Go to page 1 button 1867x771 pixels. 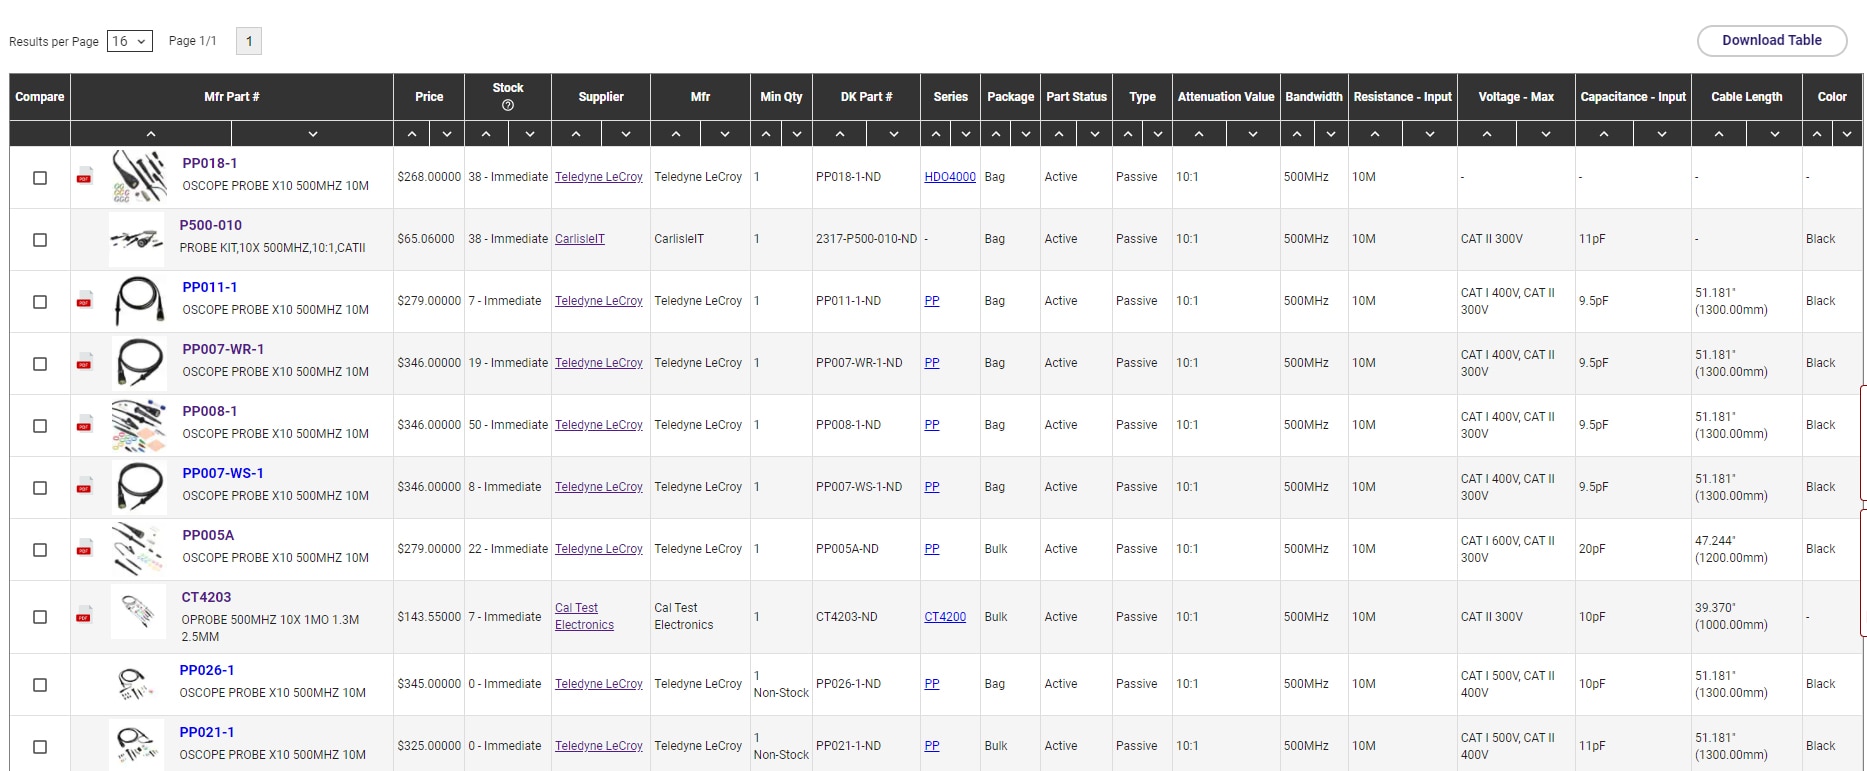[249, 41]
